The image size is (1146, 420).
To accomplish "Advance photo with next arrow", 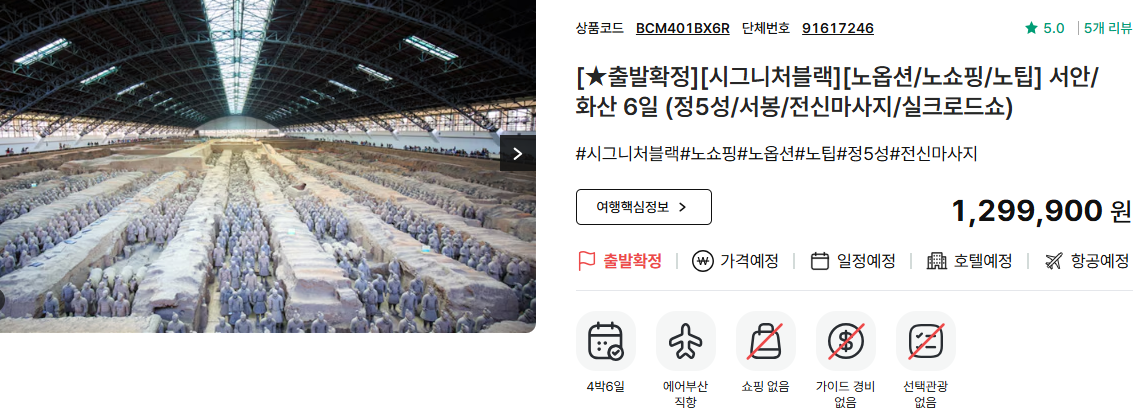I will coord(517,153).
